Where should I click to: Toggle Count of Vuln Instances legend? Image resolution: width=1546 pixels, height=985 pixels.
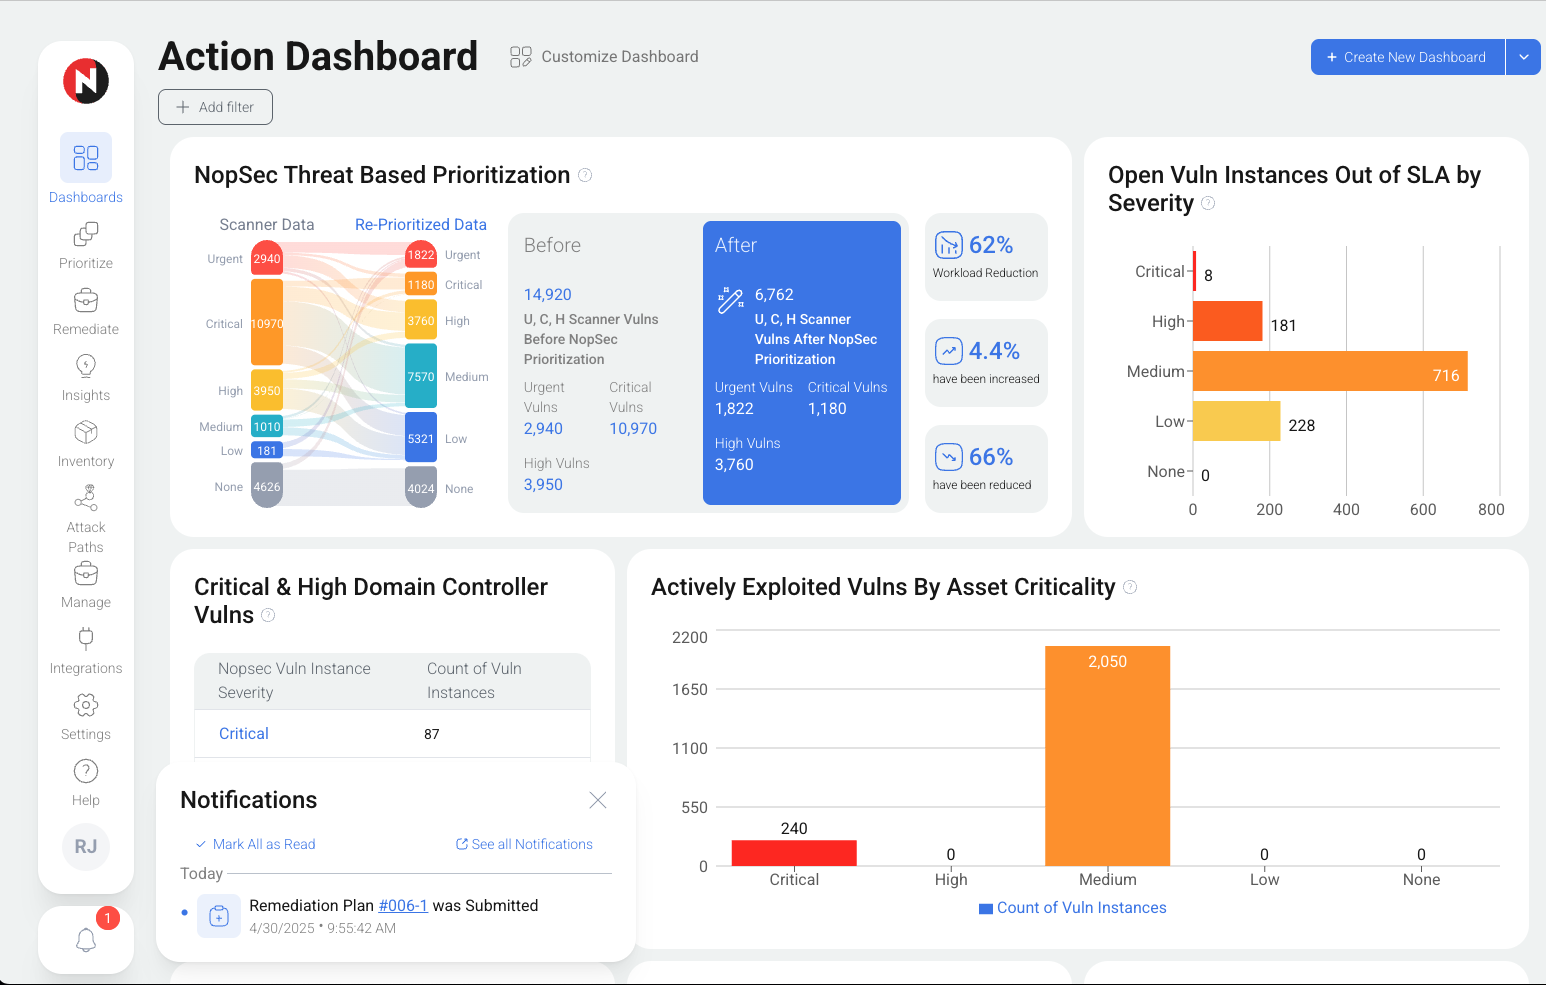point(1072,908)
